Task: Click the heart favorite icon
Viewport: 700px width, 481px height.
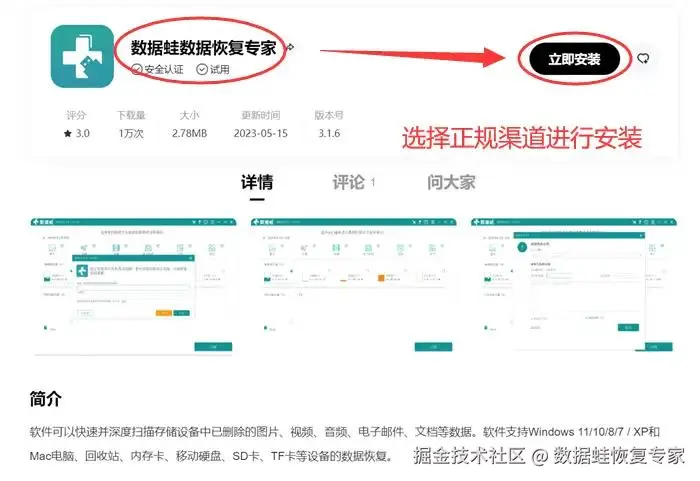Action: pos(643,59)
